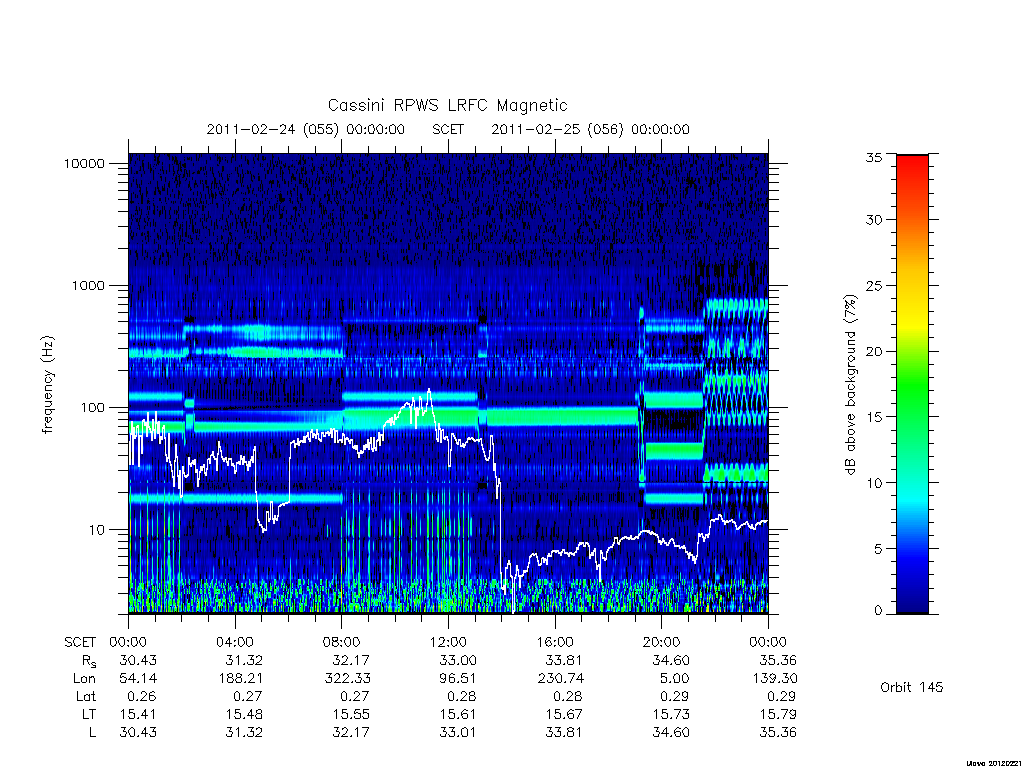1024x768 pixels.
Task: Click the Rs value 34.60
Action: click(x=671, y=660)
